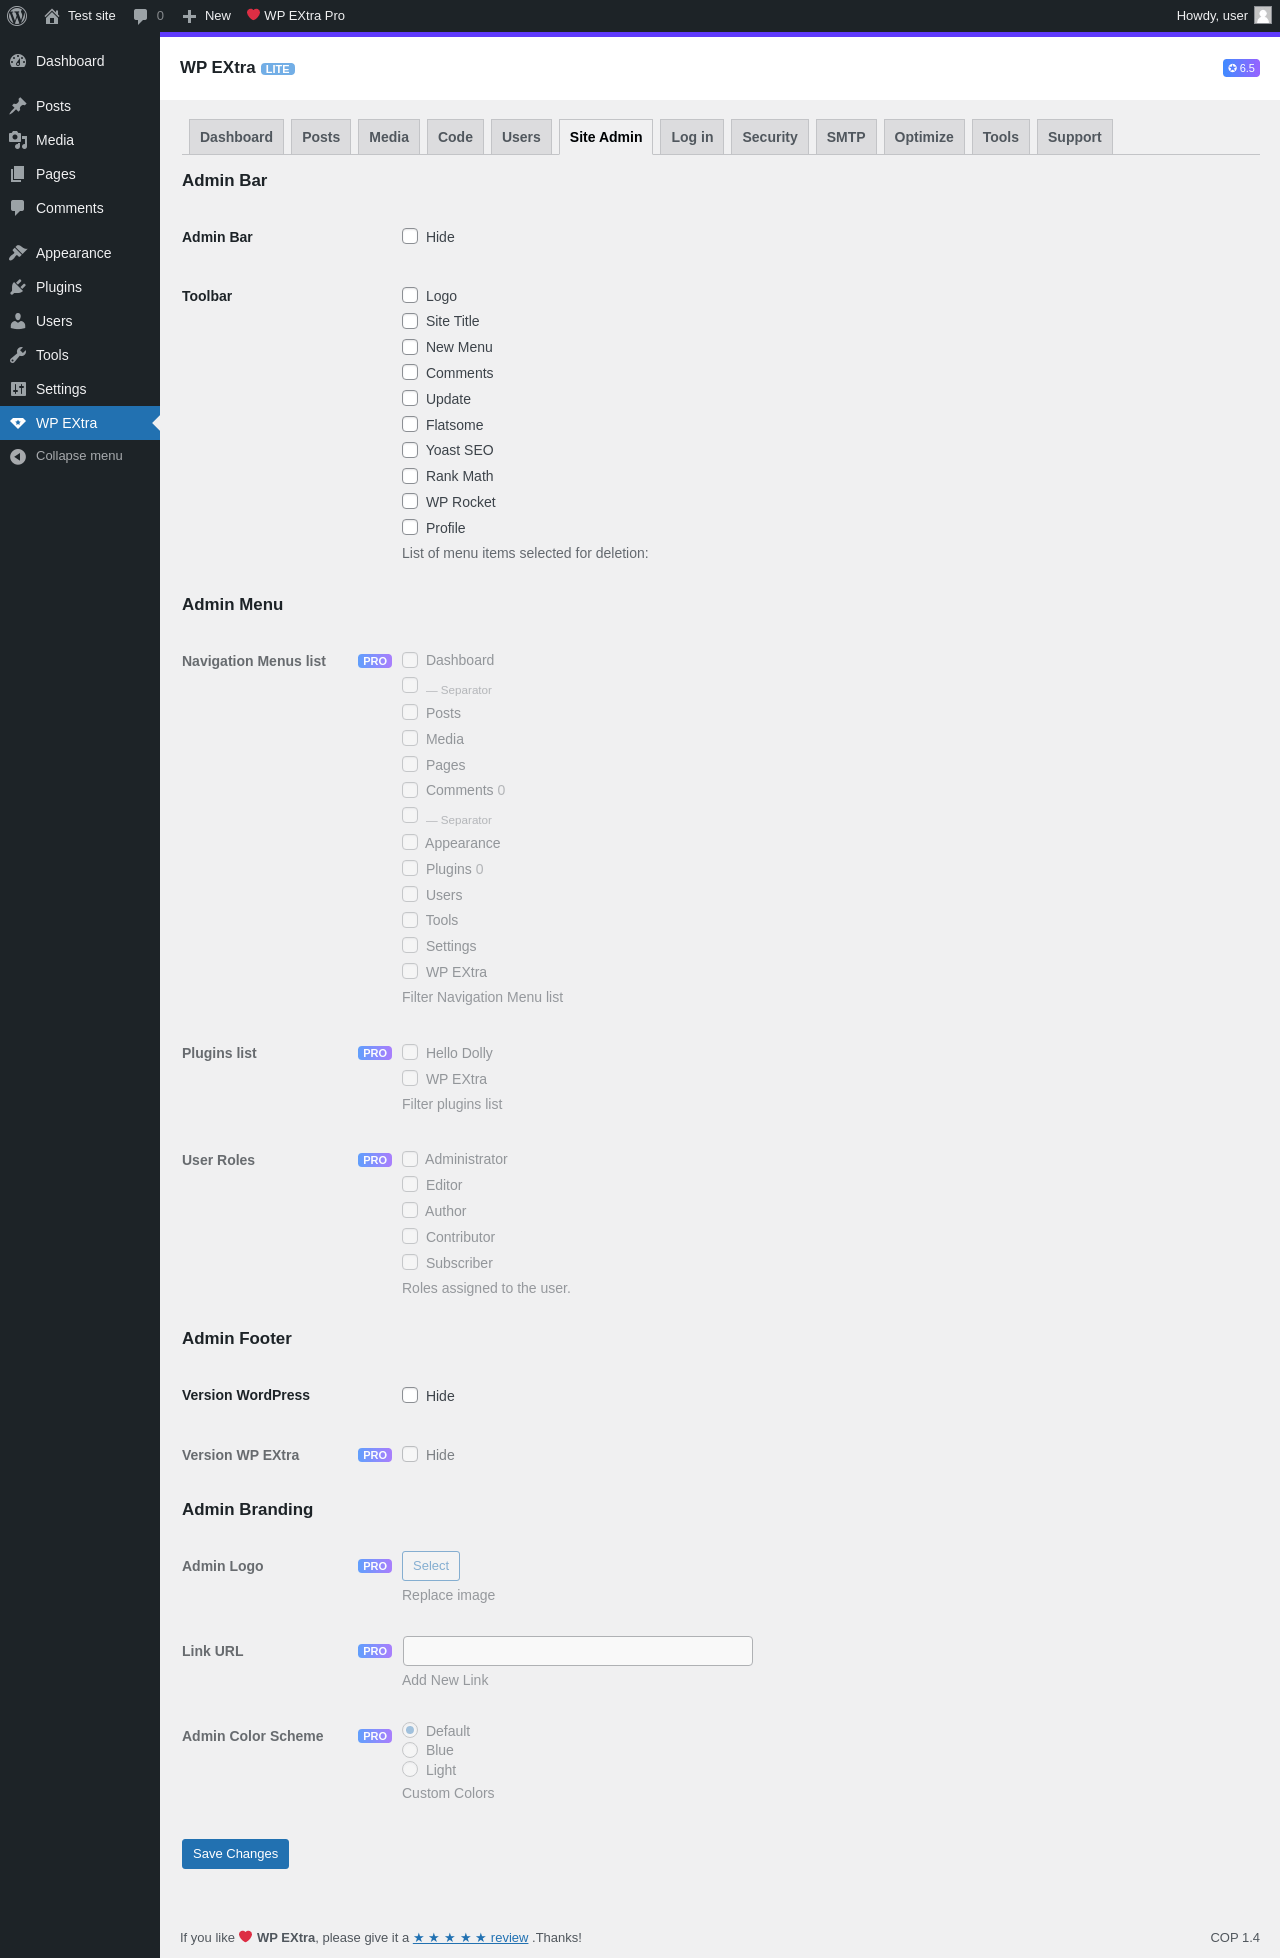The height and width of the screenshot is (1958, 1280).
Task: Open Howdy, user account menu
Action: [x=1223, y=16]
